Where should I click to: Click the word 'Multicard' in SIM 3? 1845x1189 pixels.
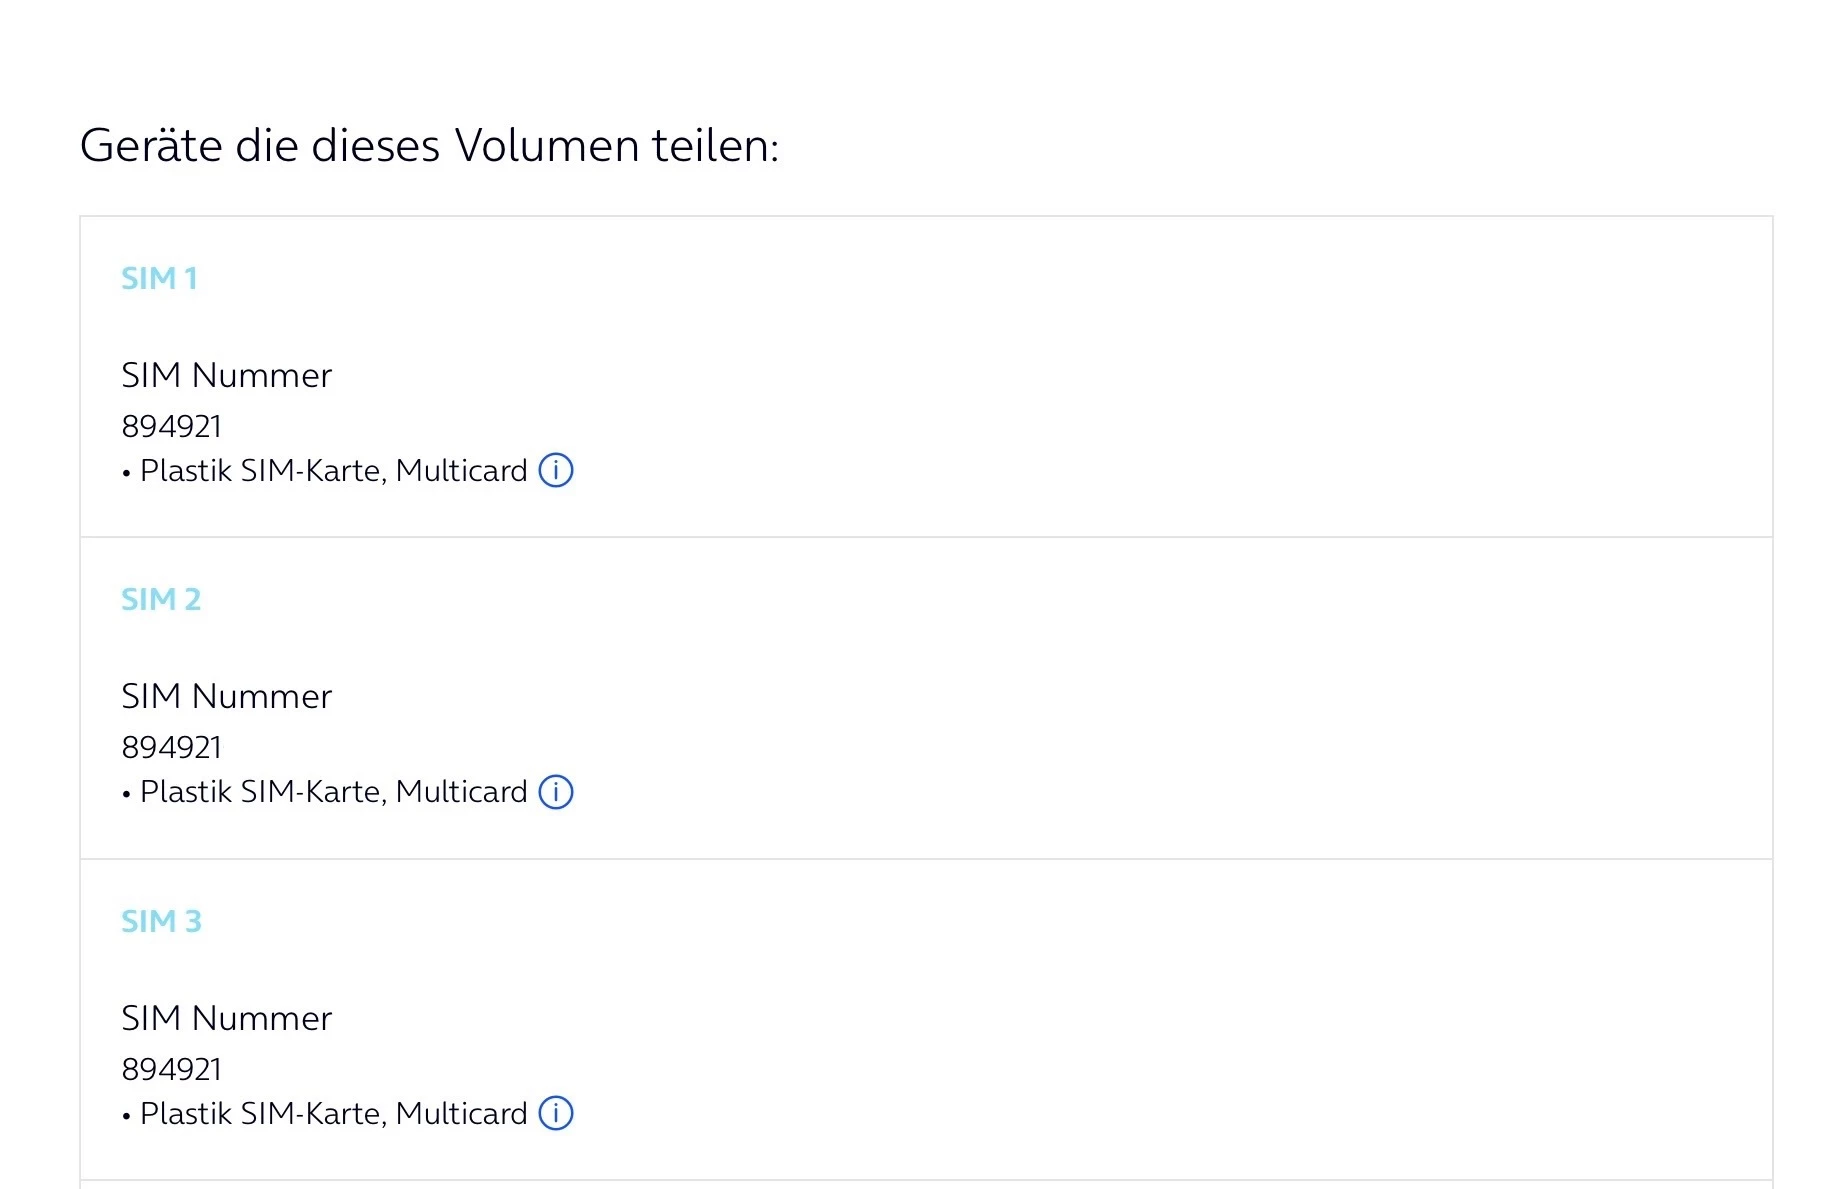(461, 1114)
